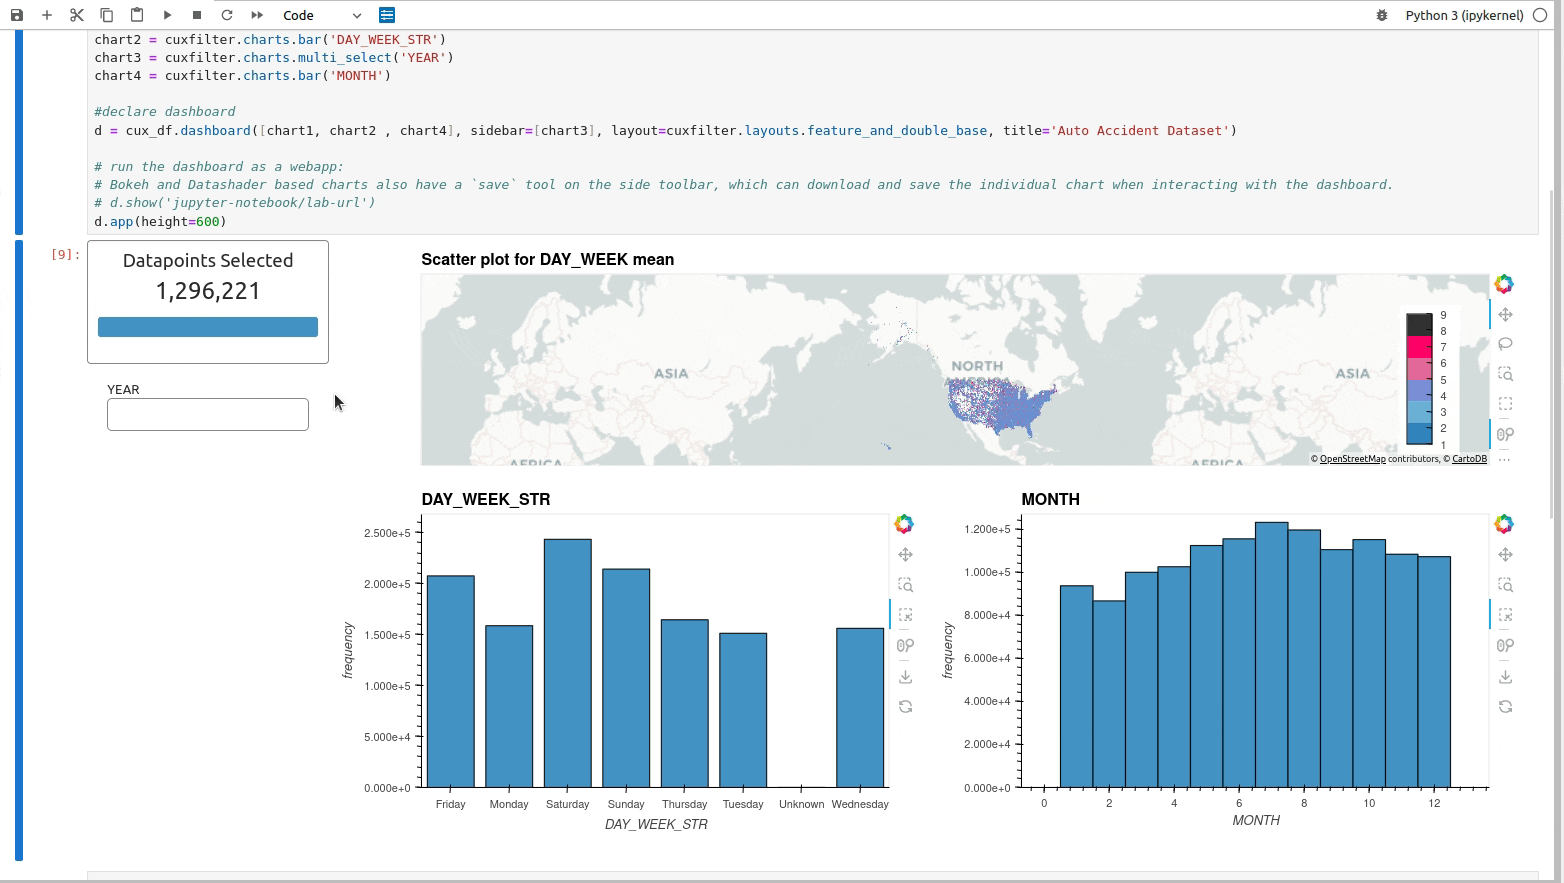The width and height of the screenshot is (1564, 883).
Task: Open the Code cell type dropdown
Action: 320,15
